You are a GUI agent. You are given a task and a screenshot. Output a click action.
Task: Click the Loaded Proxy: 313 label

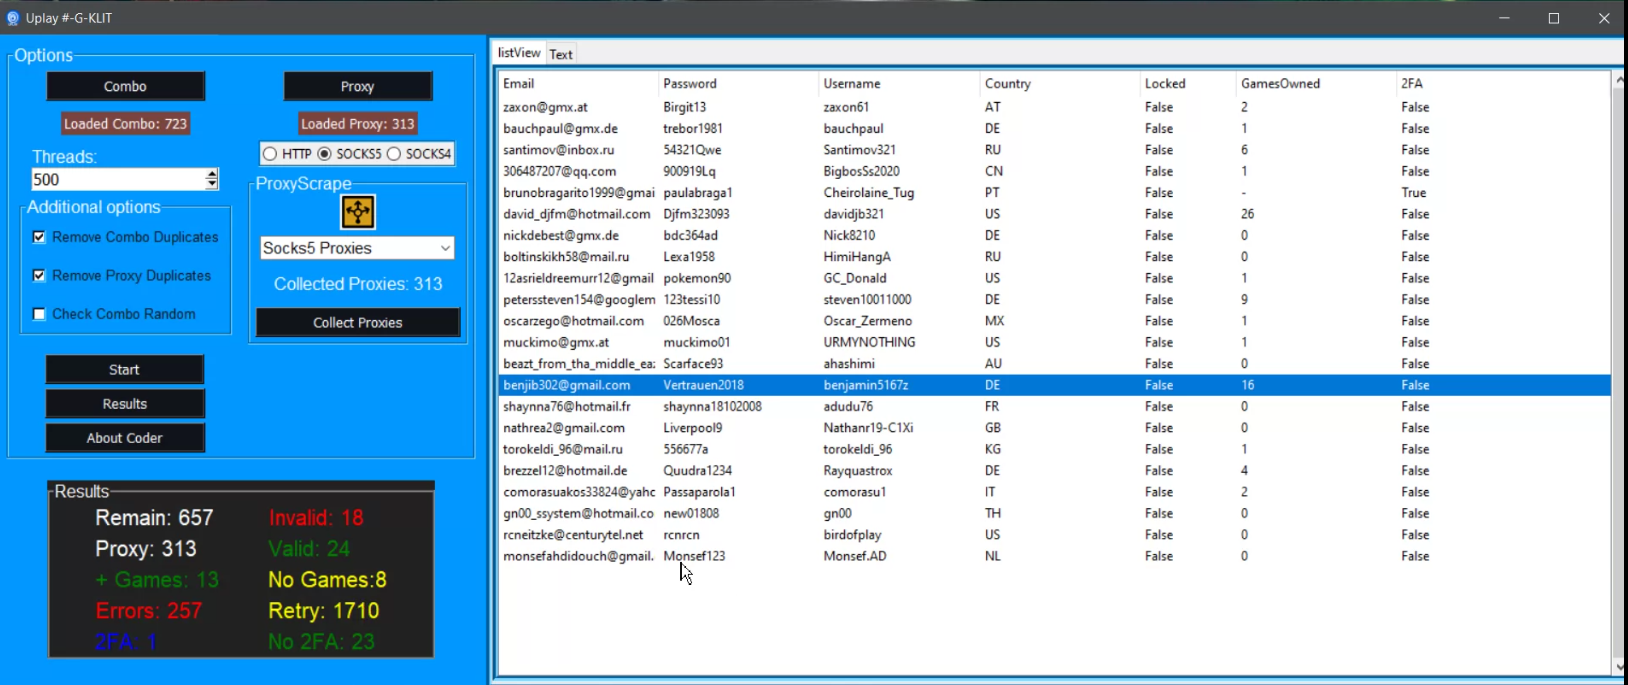(x=358, y=124)
